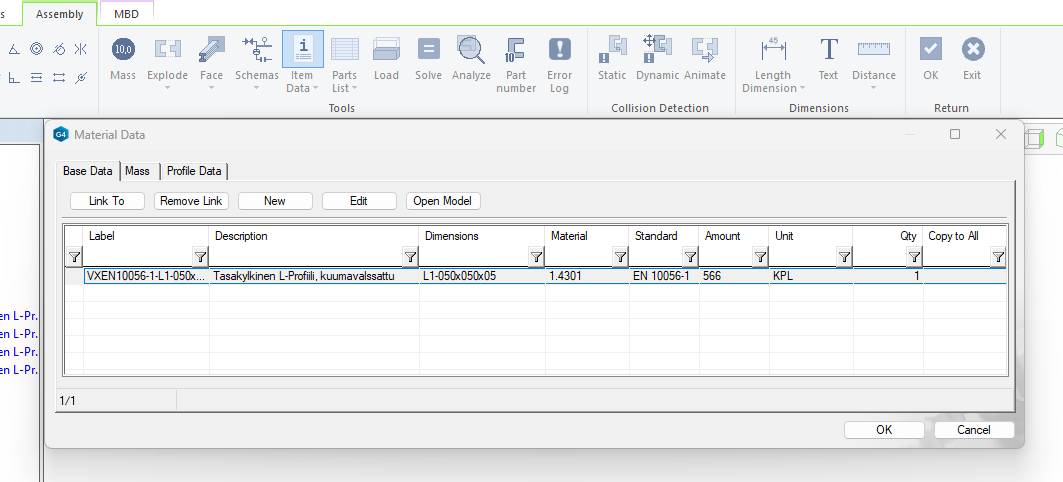
Task: Switch to the Mass tab
Action: [x=137, y=171]
